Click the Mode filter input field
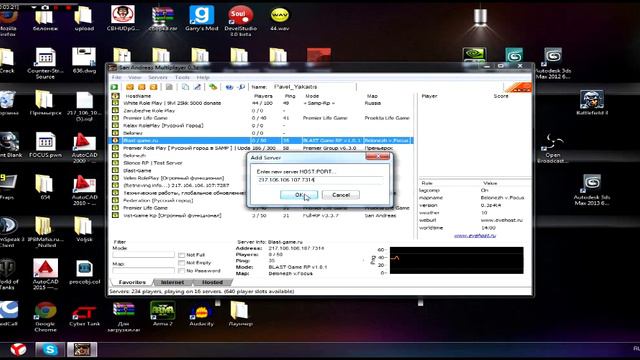This screenshot has height=360, width=640. [143, 255]
